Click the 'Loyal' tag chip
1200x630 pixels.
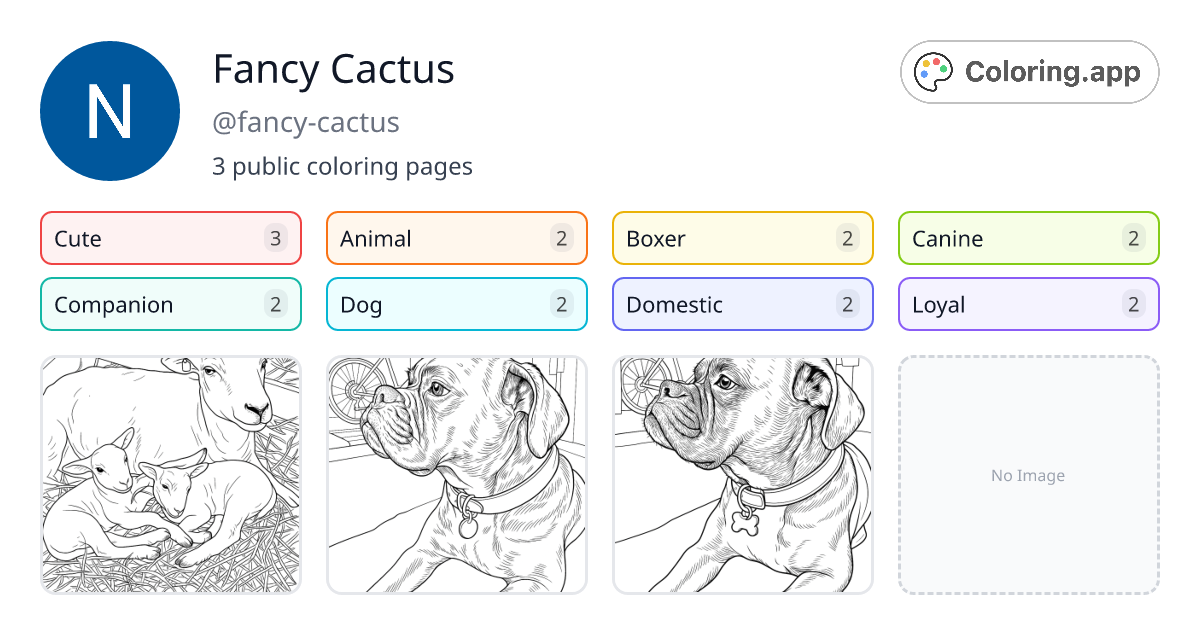pos(1028,304)
